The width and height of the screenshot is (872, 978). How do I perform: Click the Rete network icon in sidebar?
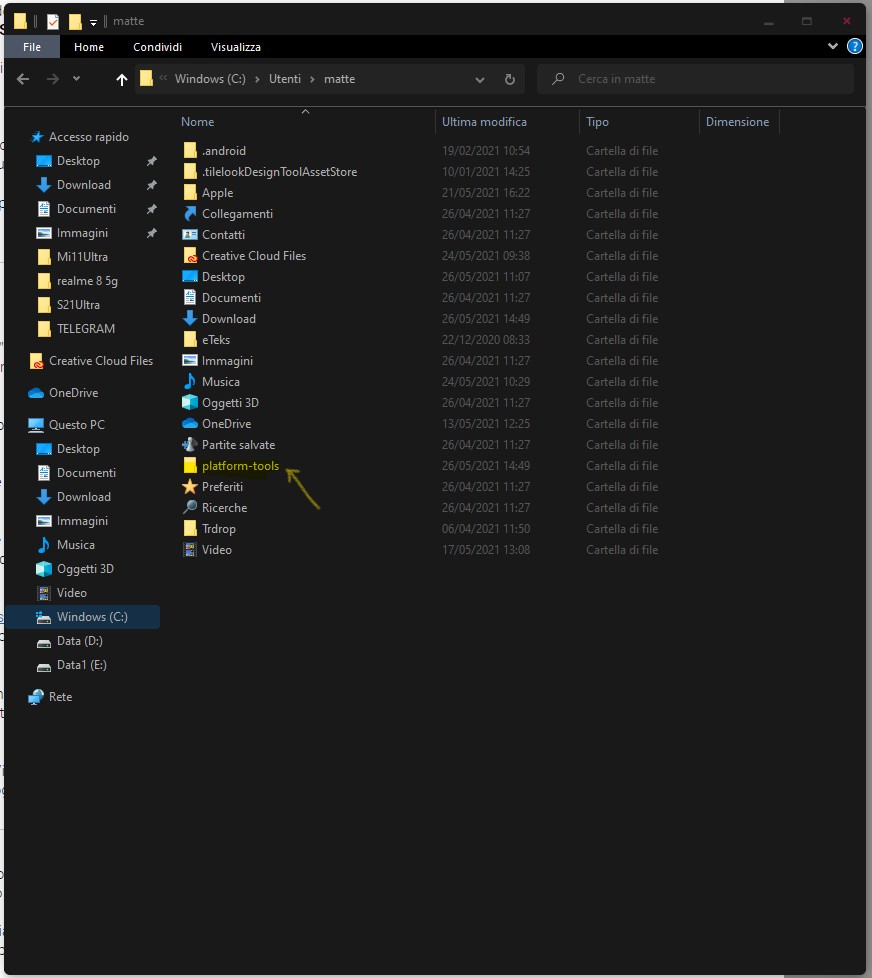tap(37, 697)
